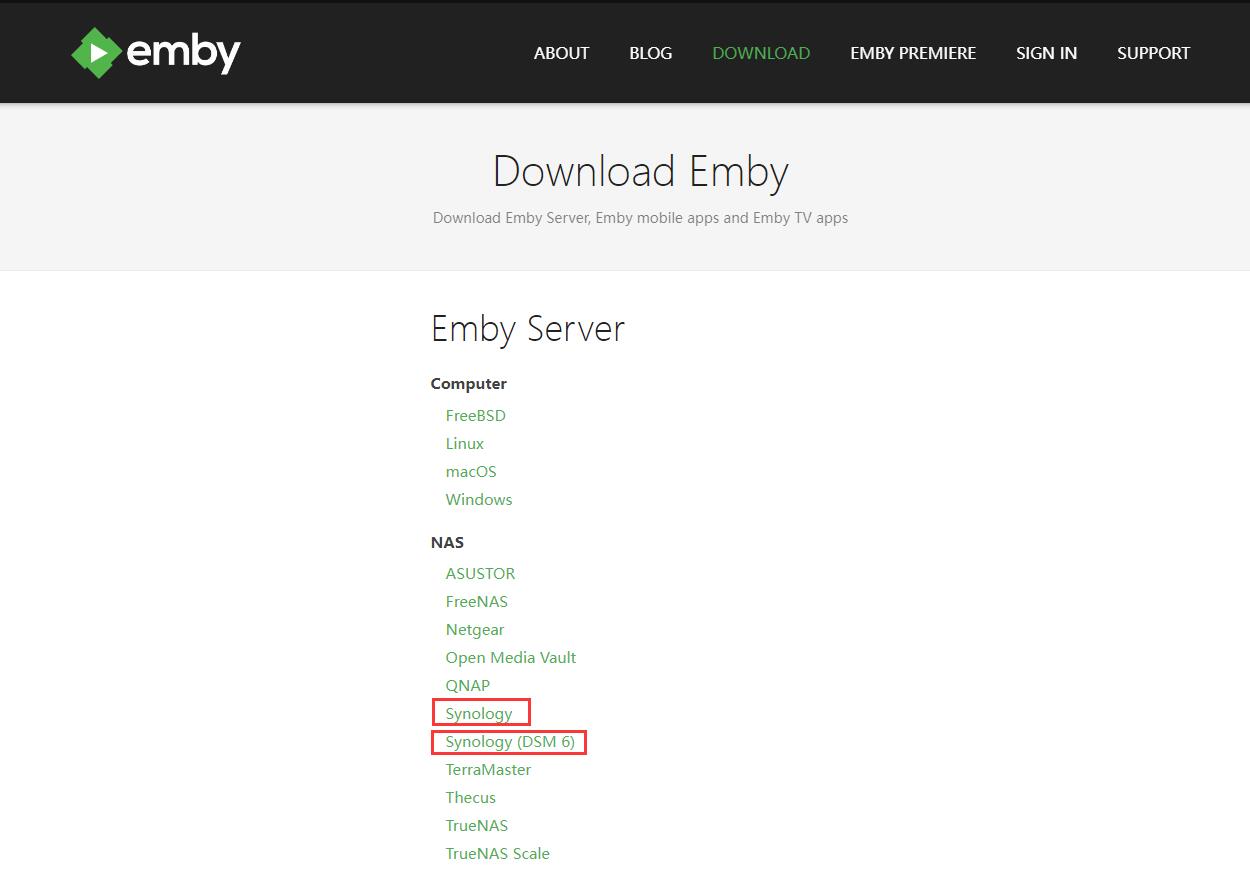The image size is (1250, 871).
Task: Select the DOWNLOAD navigation item
Action: 761,53
